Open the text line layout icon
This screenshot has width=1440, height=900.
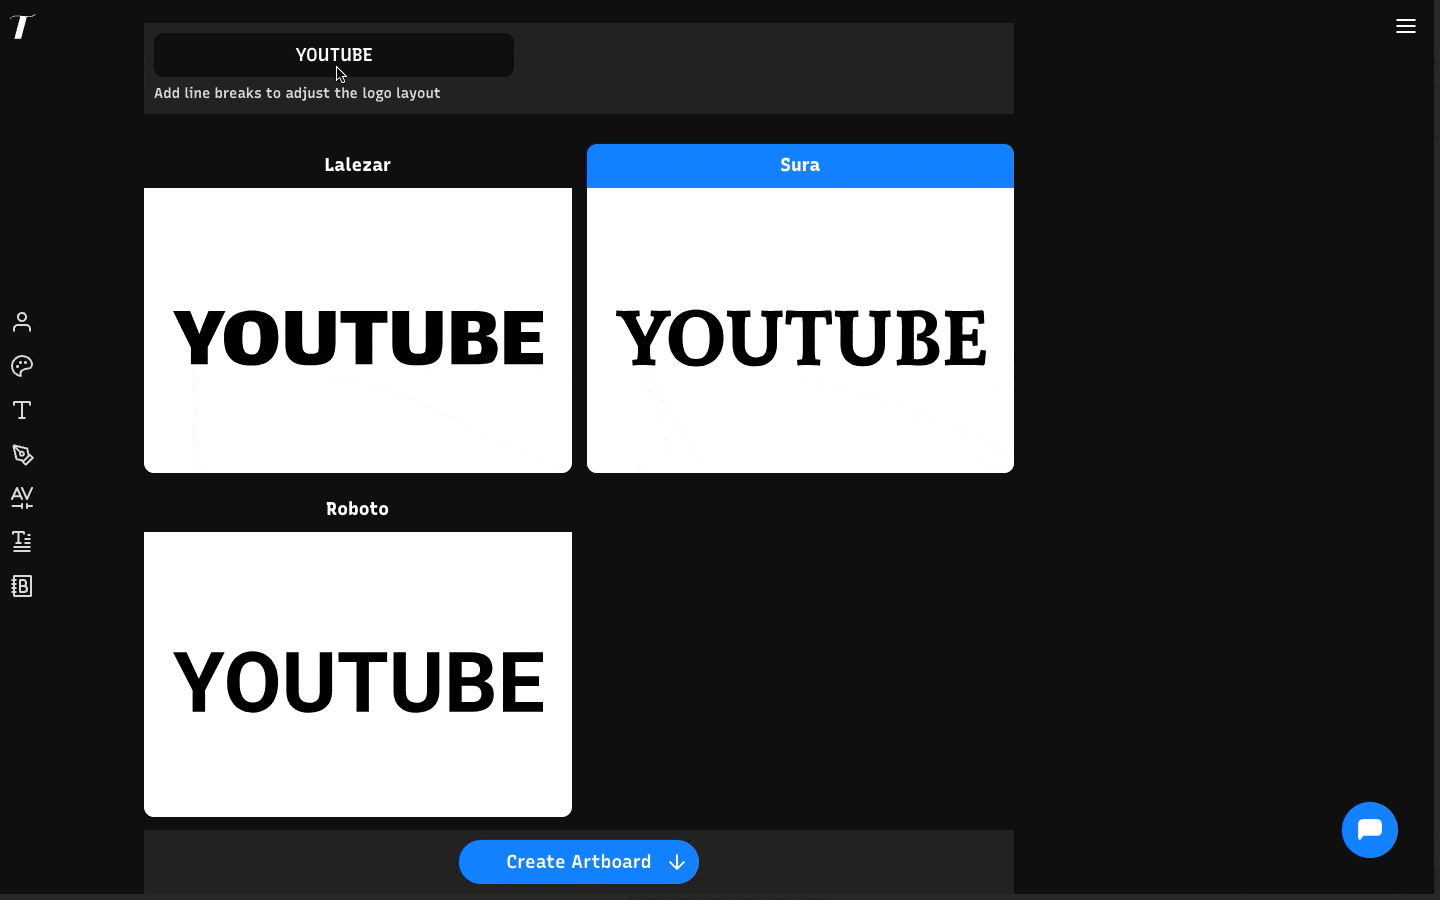pyautogui.click(x=22, y=541)
